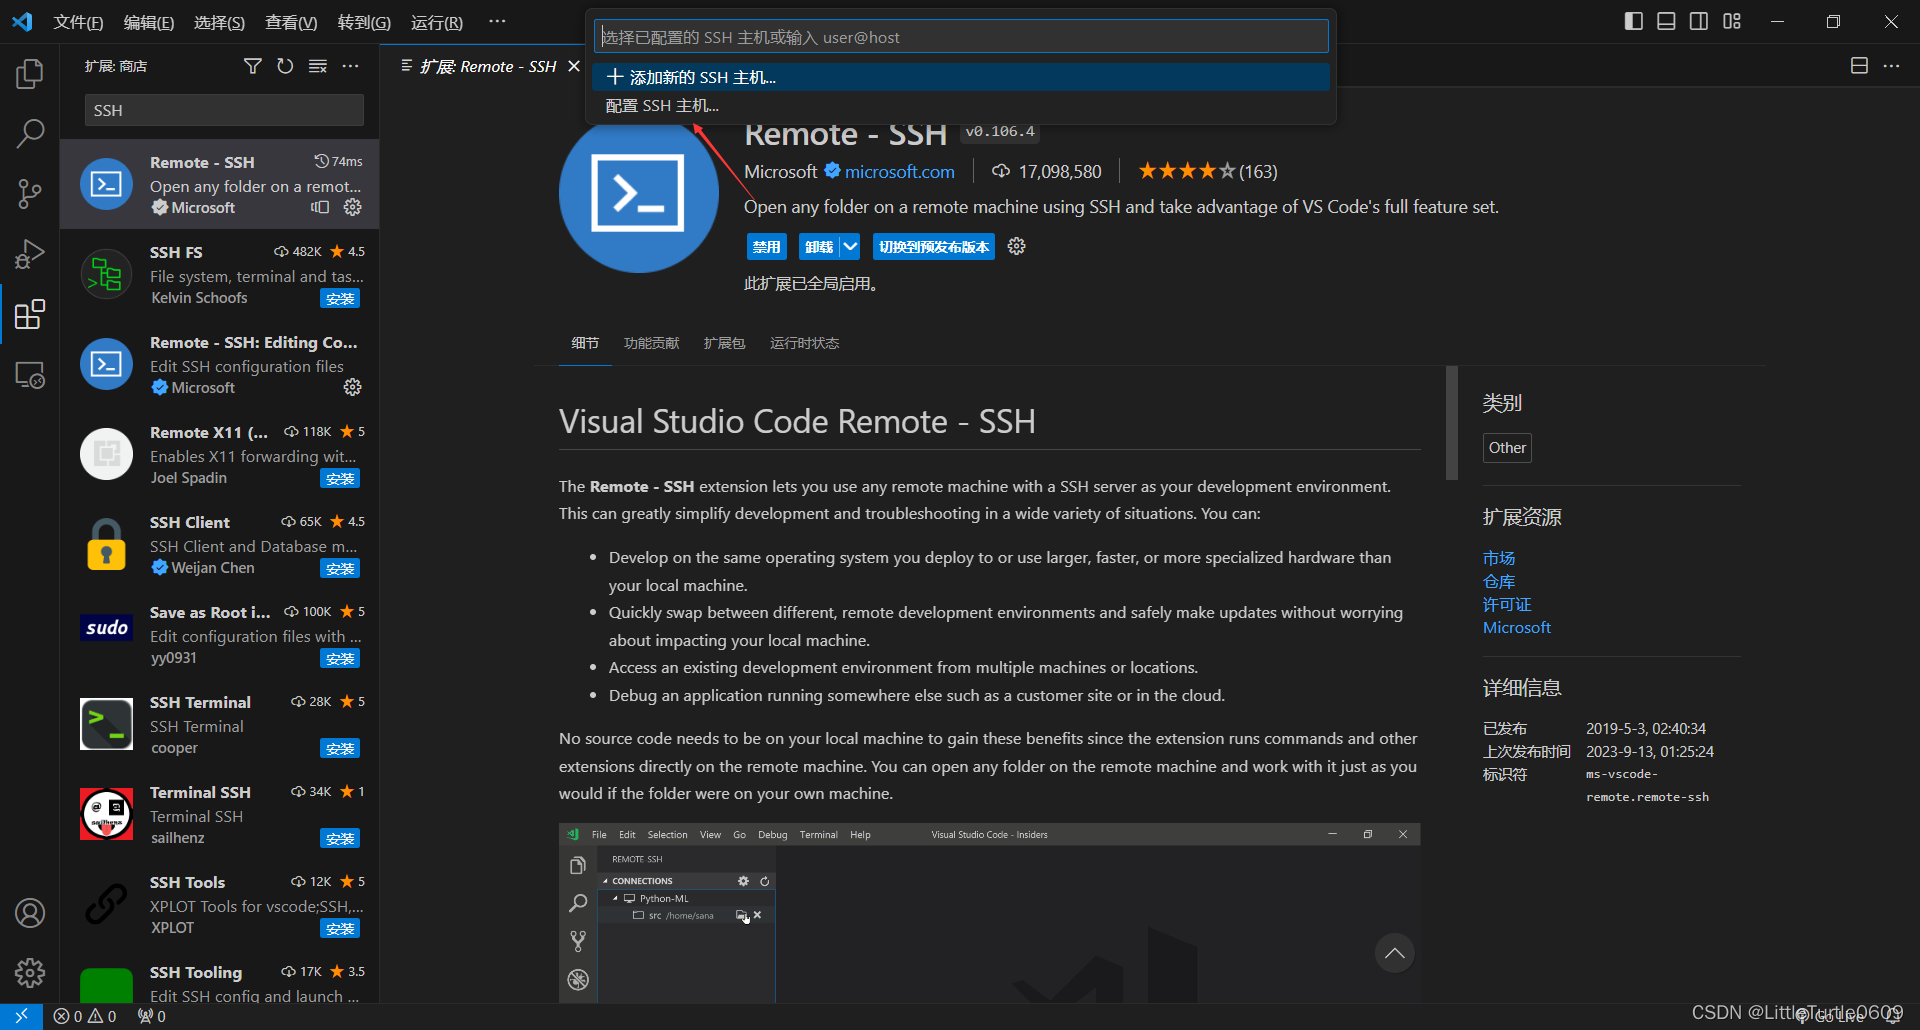Refresh the extensions list

tap(285, 66)
